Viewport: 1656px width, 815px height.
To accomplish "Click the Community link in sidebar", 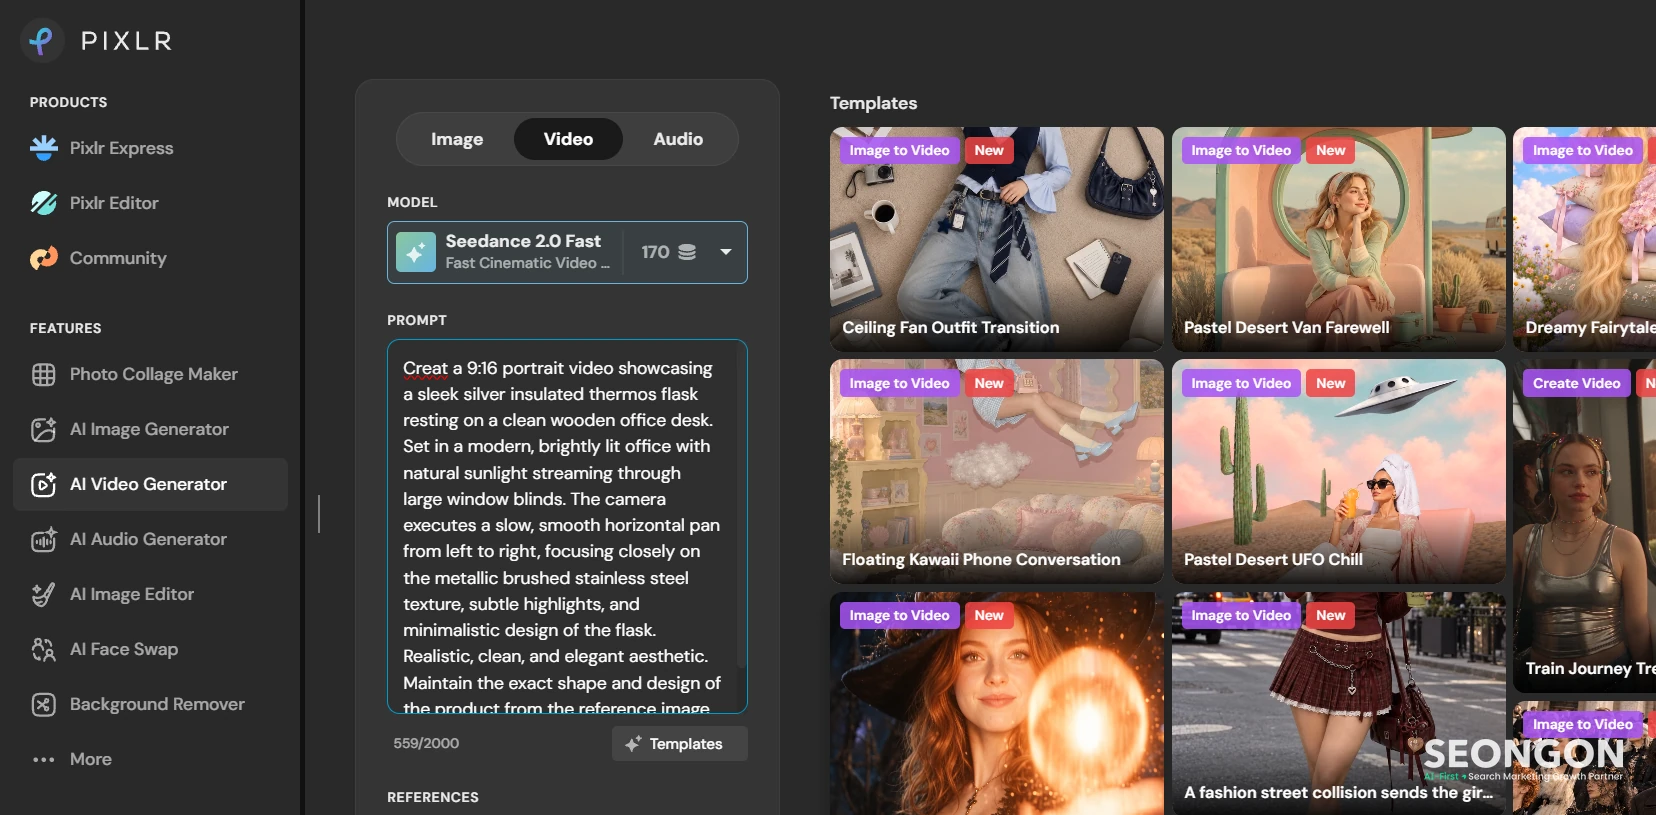I will [x=118, y=258].
